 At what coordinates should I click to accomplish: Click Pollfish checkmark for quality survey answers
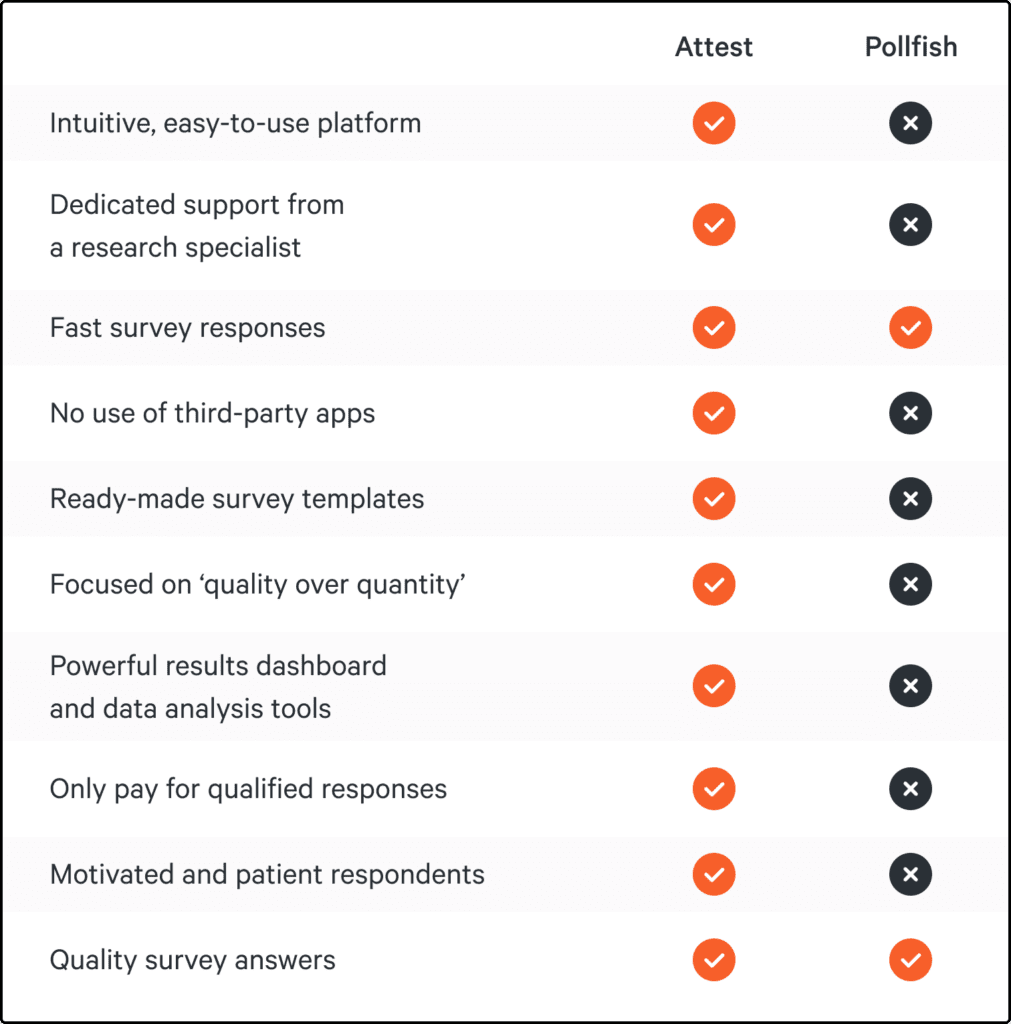(910, 960)
